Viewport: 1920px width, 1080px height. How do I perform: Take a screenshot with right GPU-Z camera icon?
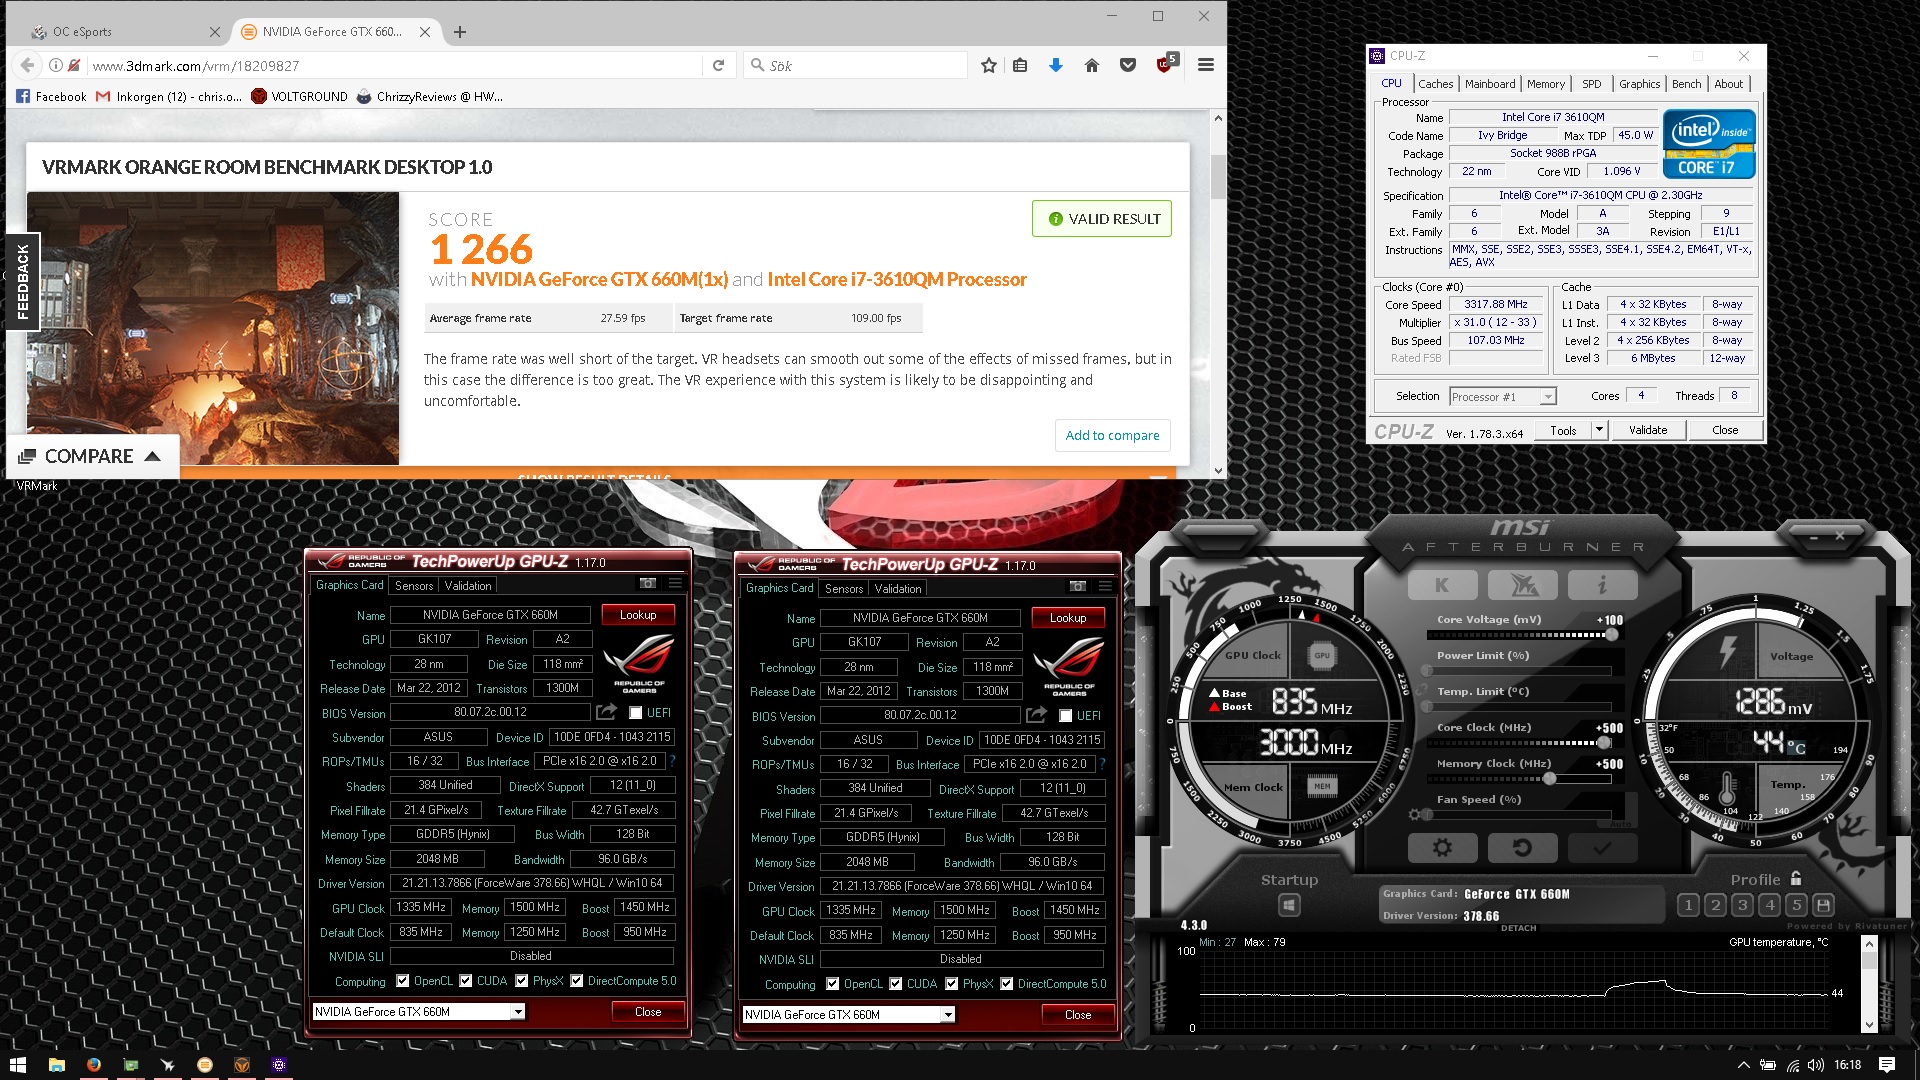point(1078,587)
